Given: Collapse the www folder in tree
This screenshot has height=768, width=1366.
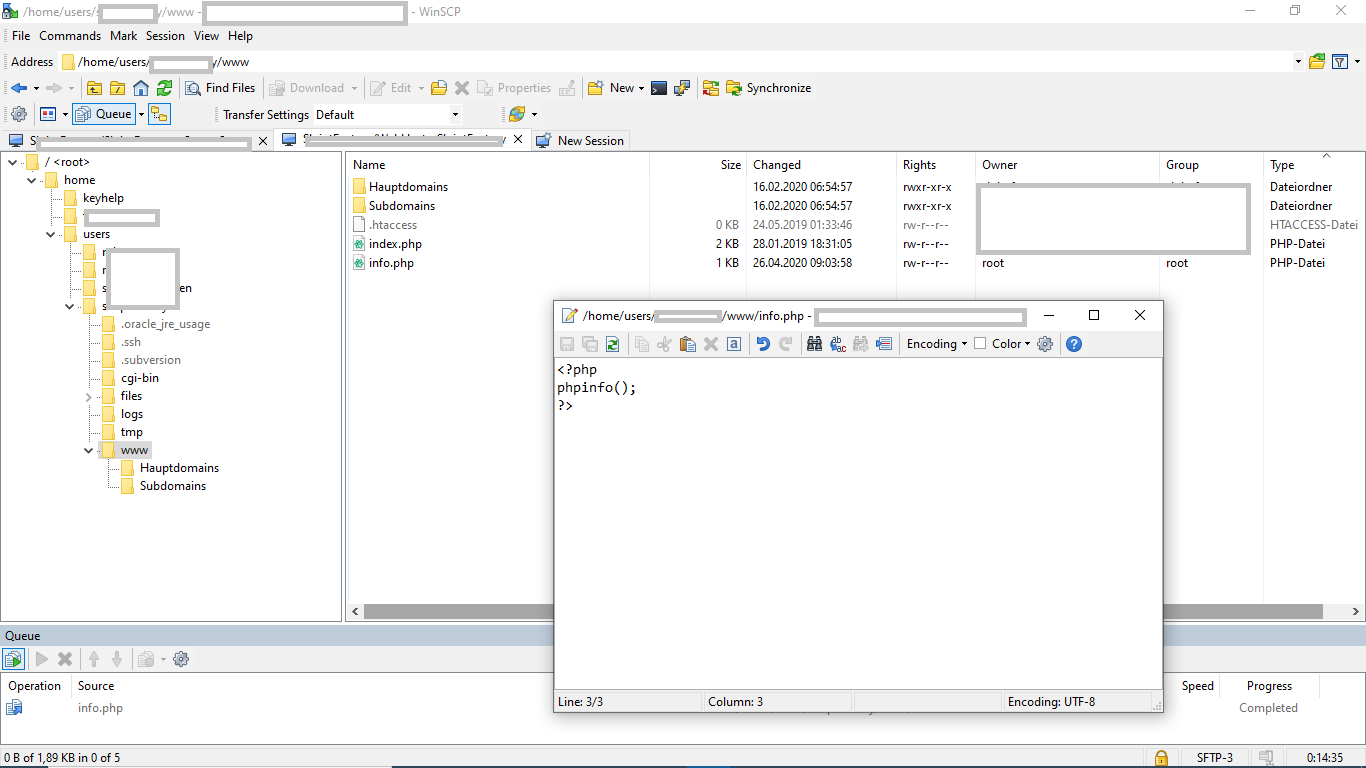Looking at the screenshot, I should point(90,450).
